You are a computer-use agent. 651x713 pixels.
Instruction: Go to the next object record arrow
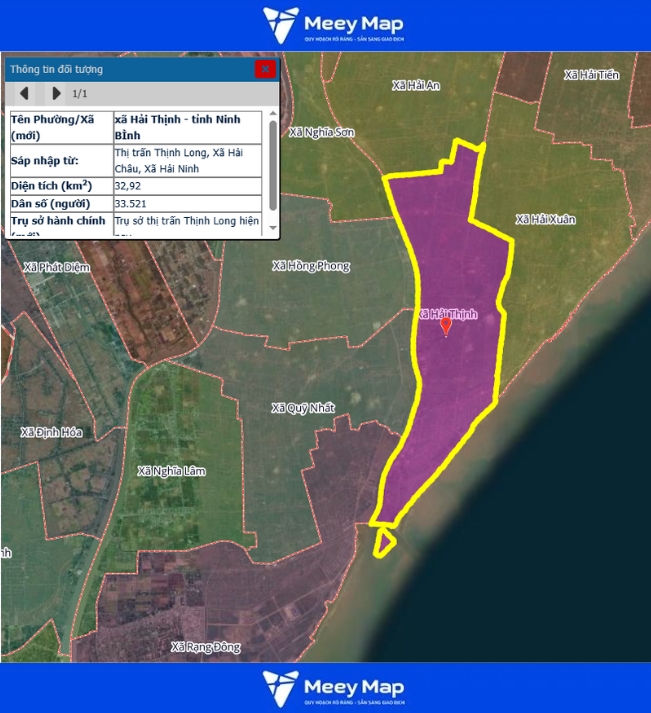pos(56,94)
